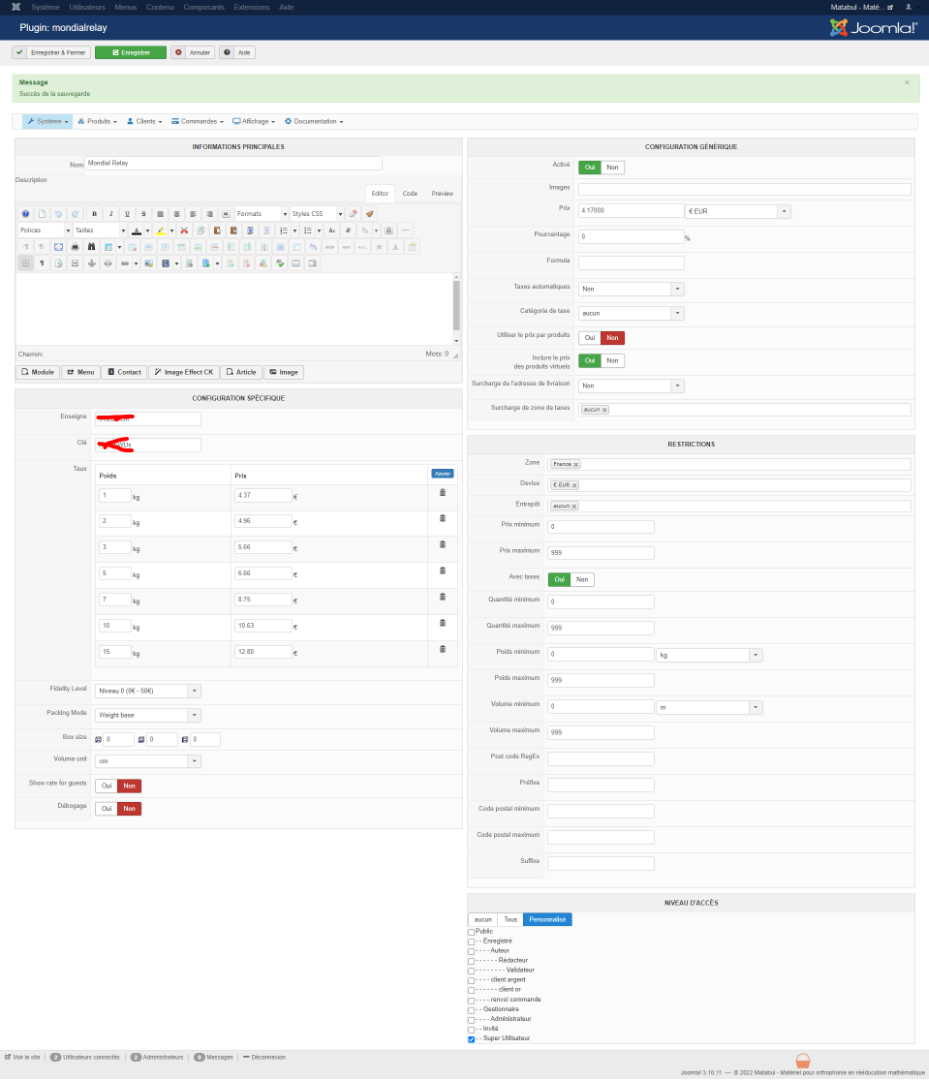Open the Commandes menu
Screen dimensions: 929x1080
(x=198, y=121)
